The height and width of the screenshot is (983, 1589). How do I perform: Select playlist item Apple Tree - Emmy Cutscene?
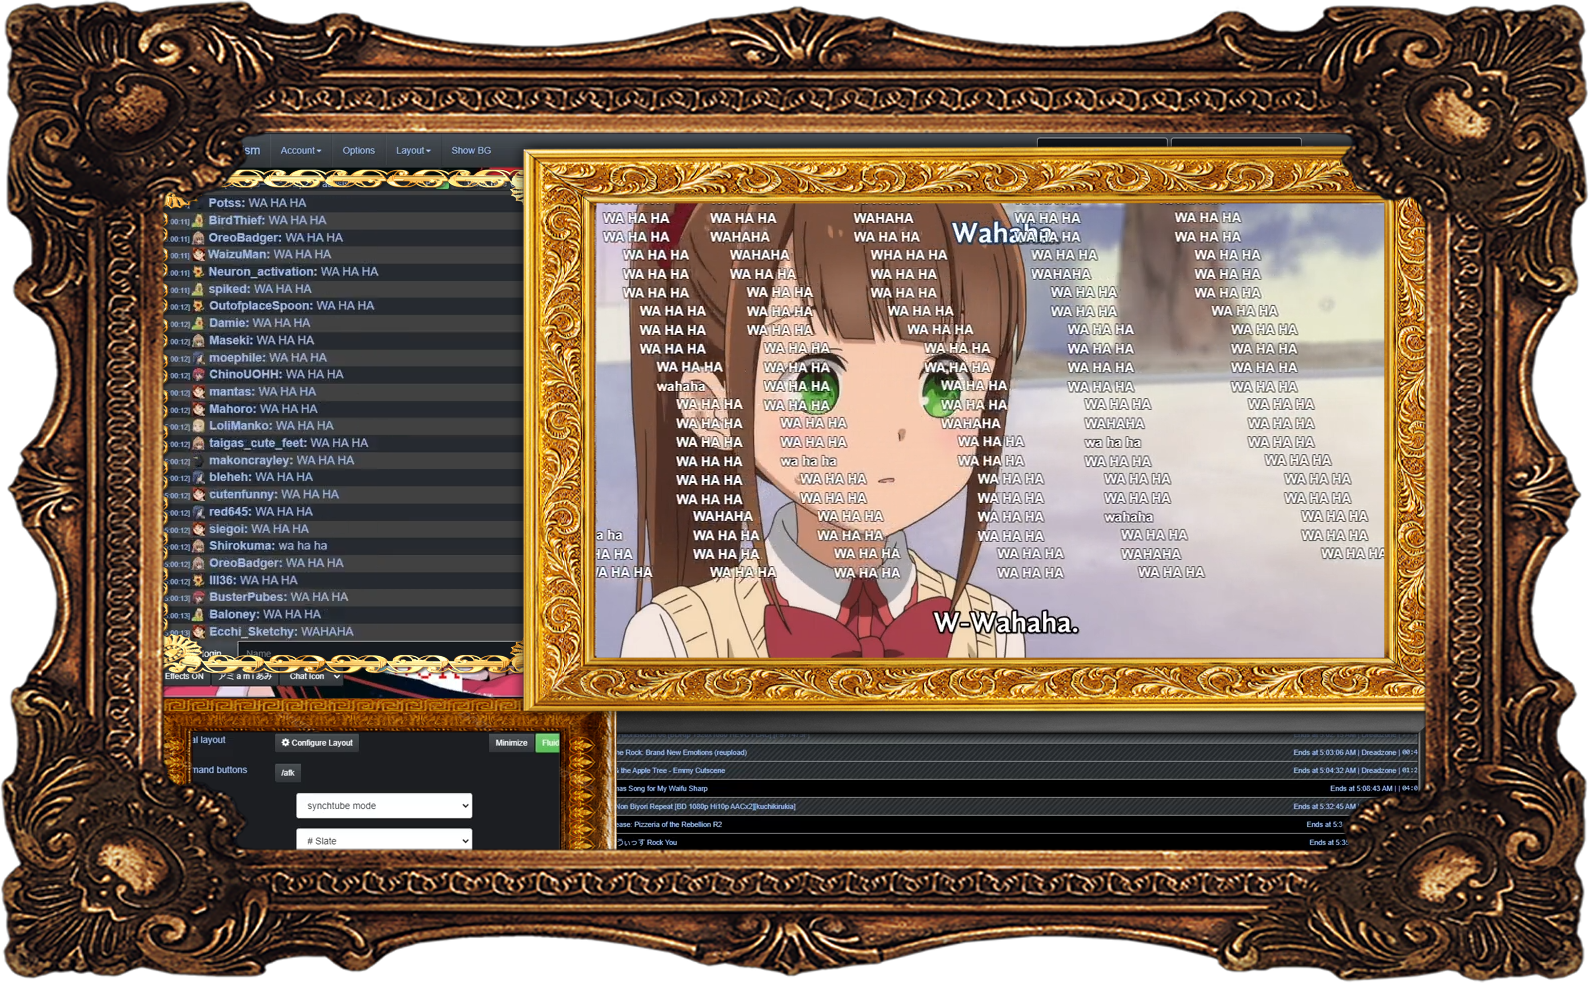[1016, 771]
